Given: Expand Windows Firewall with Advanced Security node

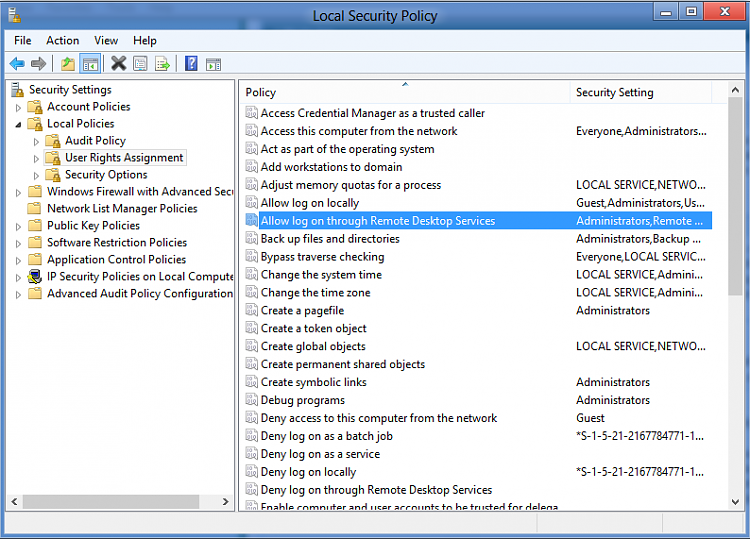Looking at the screenshot, I should (x=19, y=193).
